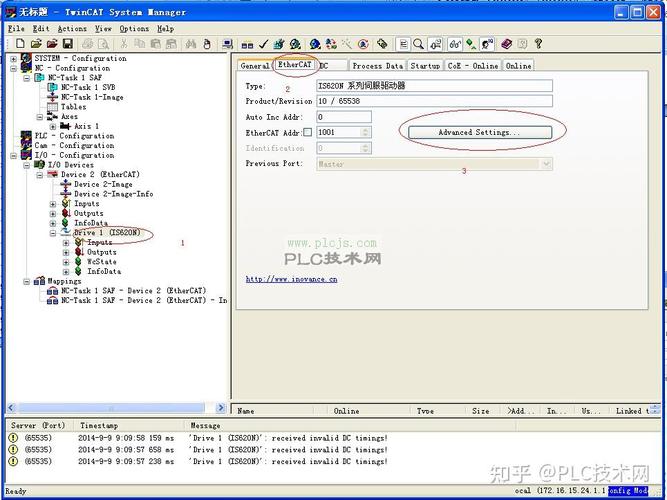
Task: Click the Device 2 (EtherCAT) node icon
Action: coord(53,174)
